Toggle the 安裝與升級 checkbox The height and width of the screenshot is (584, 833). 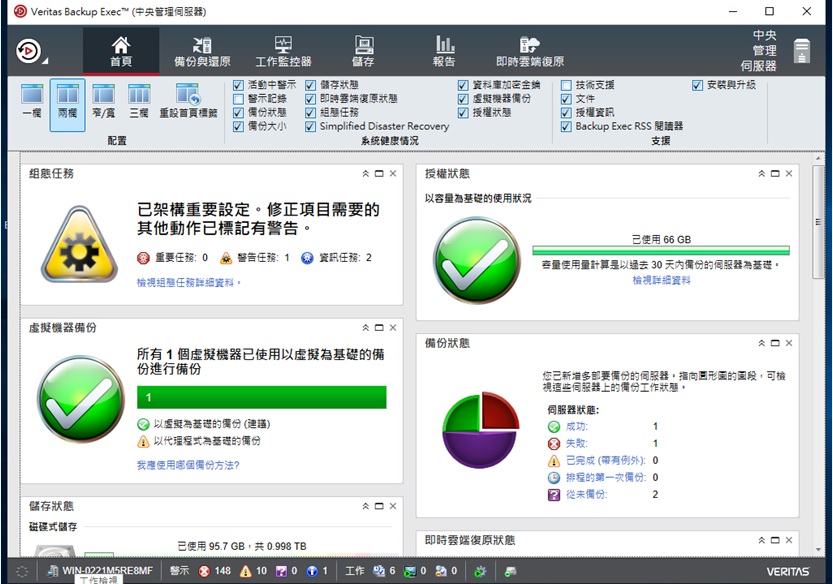point(698,85)
